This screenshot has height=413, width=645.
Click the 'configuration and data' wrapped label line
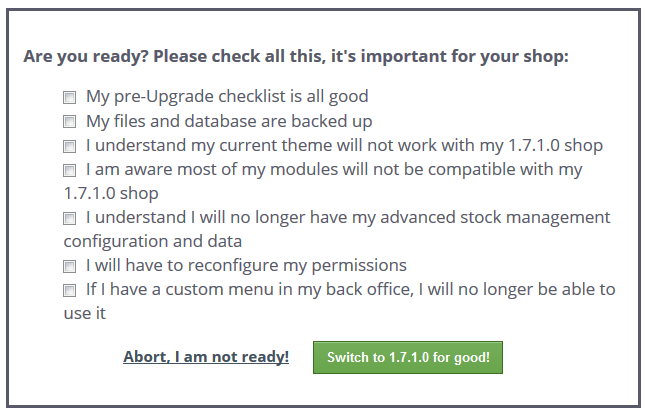coord(153,241)
